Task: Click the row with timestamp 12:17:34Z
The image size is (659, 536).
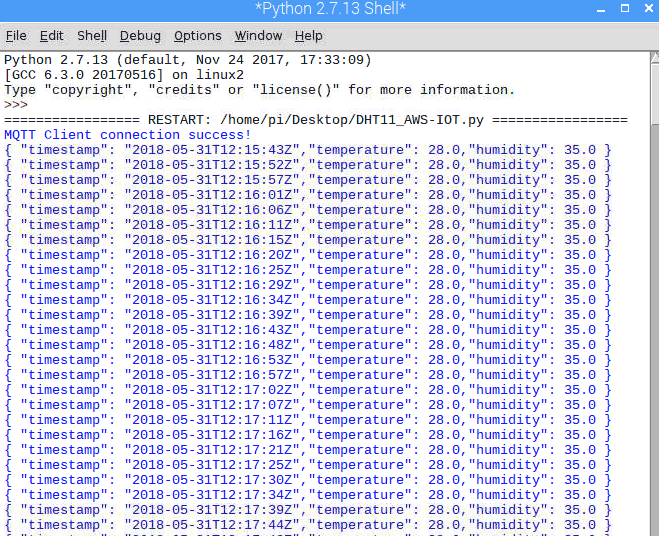Action: pyautogui.click(x=308, y=495)
